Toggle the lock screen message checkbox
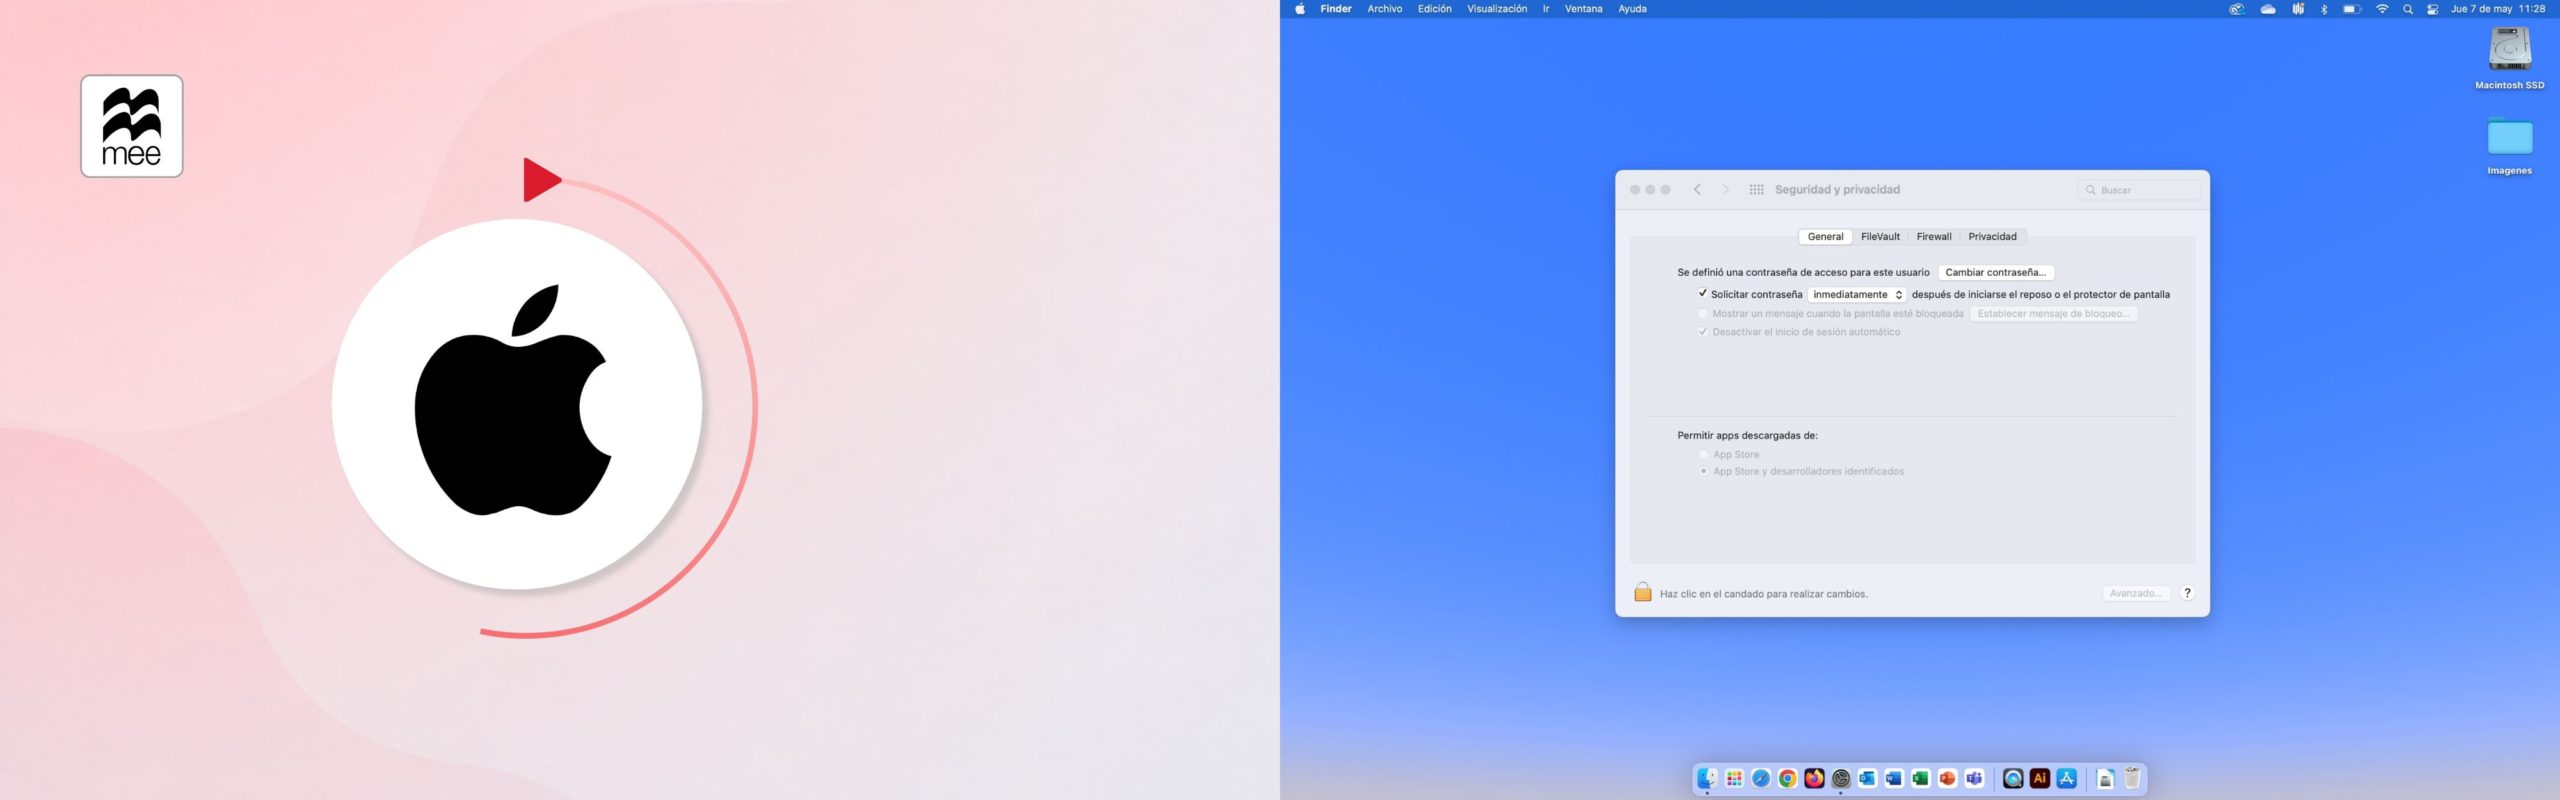This screenshot has height=800, width=2560. (1702, 313)
